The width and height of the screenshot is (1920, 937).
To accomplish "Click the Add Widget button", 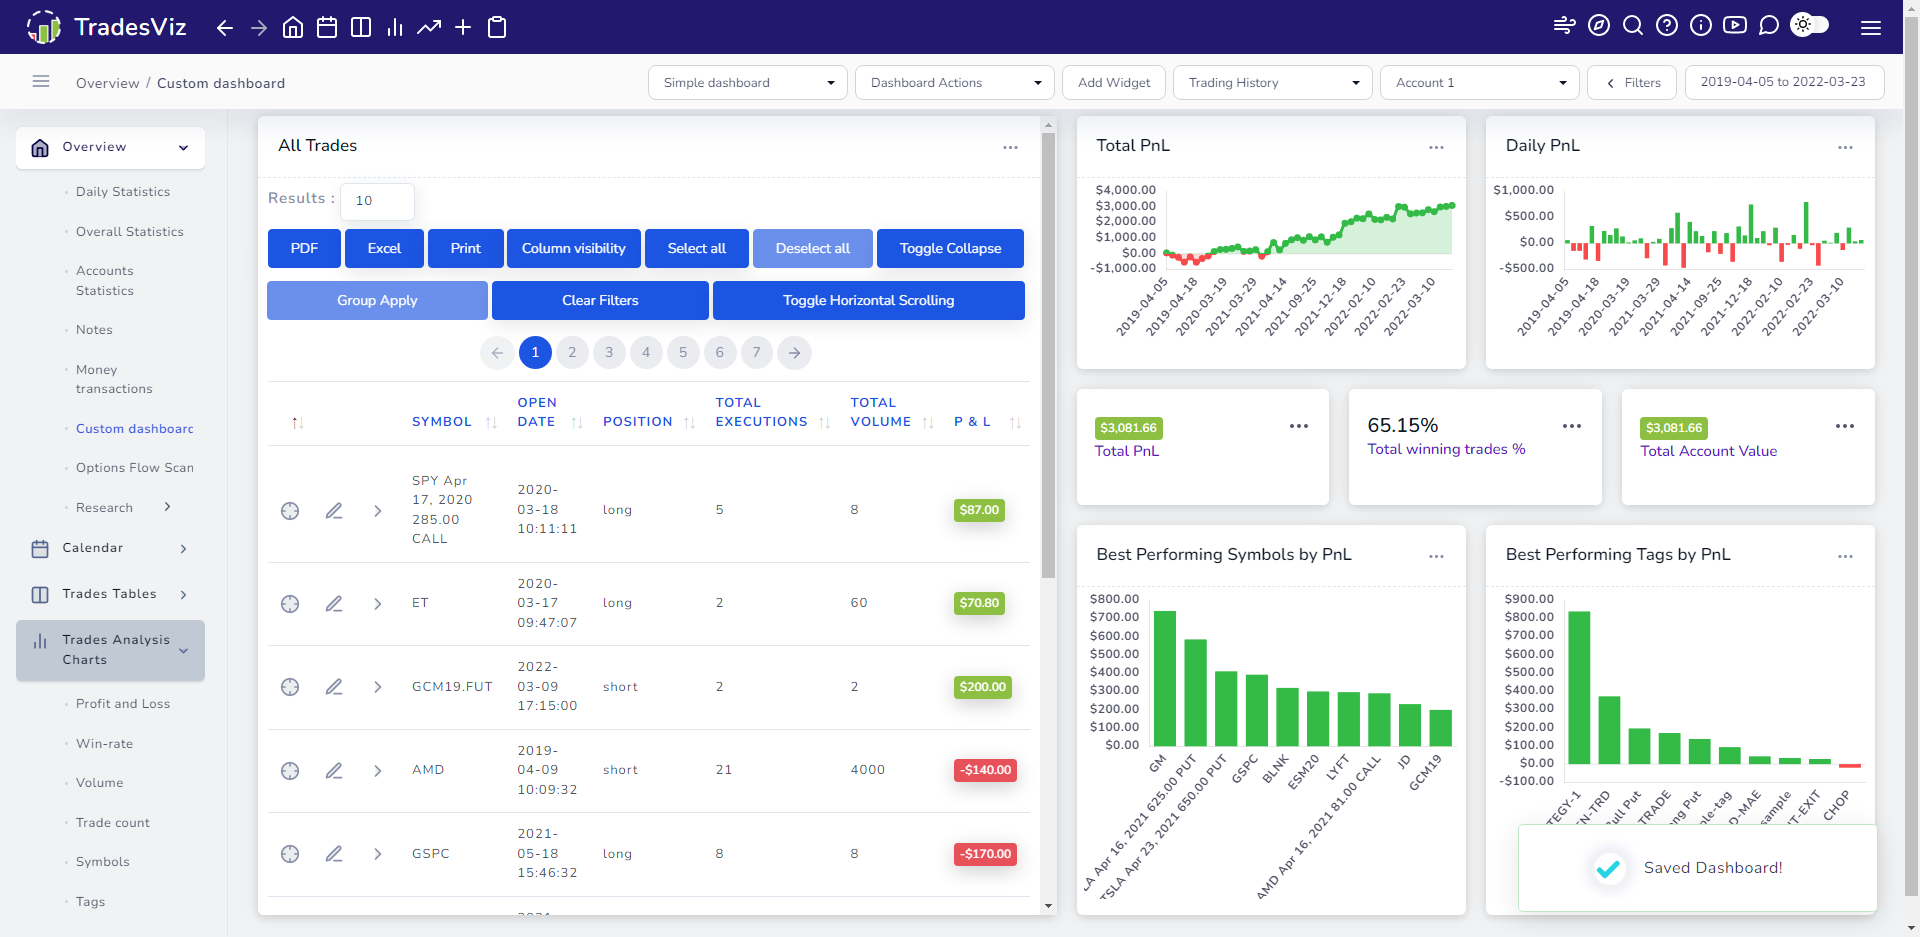I will [x=1114, y=83].
